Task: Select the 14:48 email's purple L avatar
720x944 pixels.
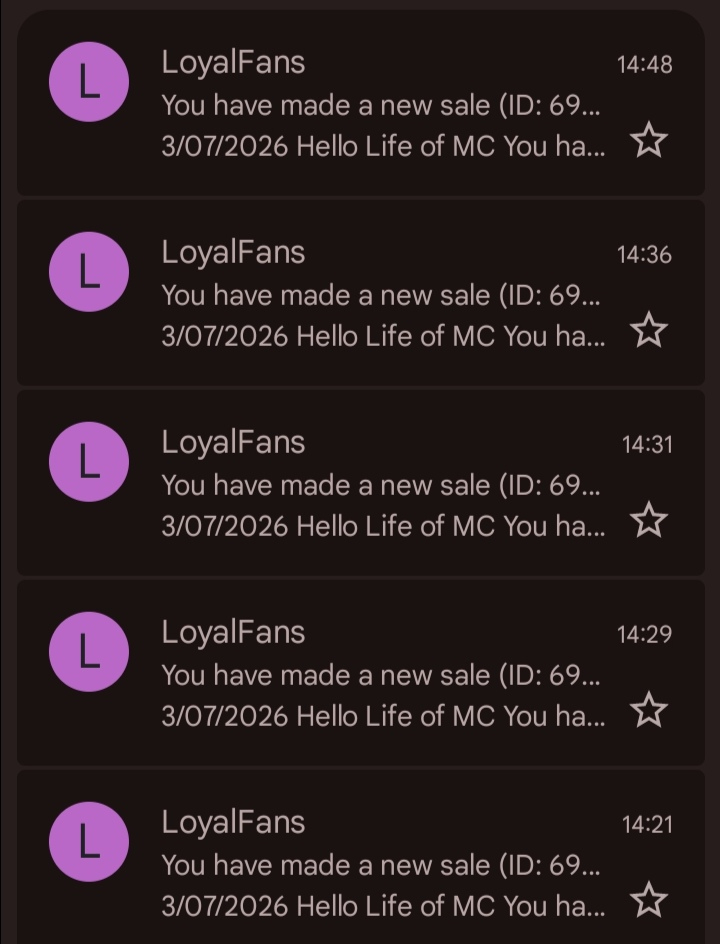Action: point(89,82)
